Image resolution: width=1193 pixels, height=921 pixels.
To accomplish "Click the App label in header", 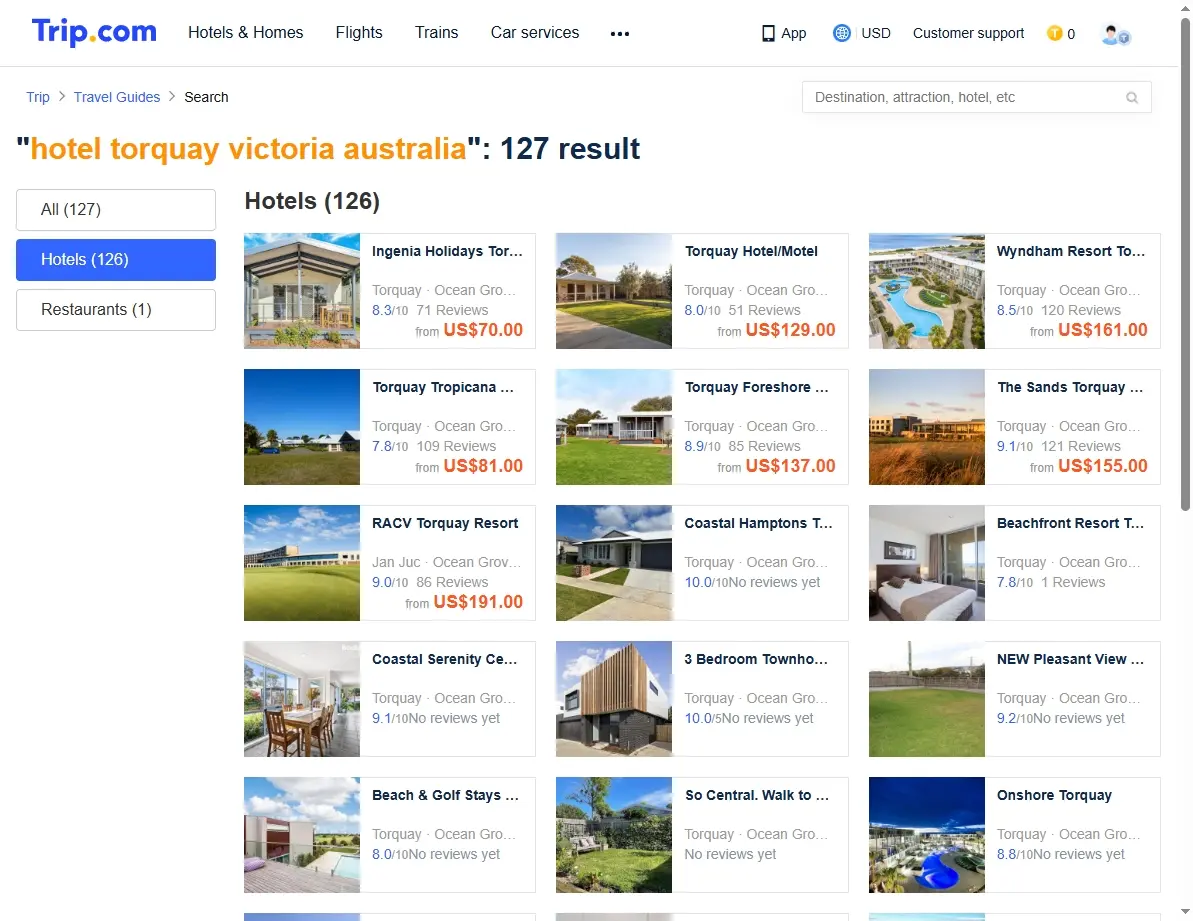I will (794, 33).
